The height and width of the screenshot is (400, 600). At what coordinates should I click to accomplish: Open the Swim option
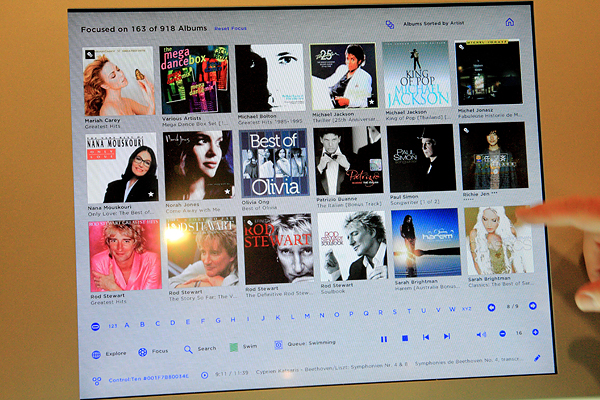point(243,347)
